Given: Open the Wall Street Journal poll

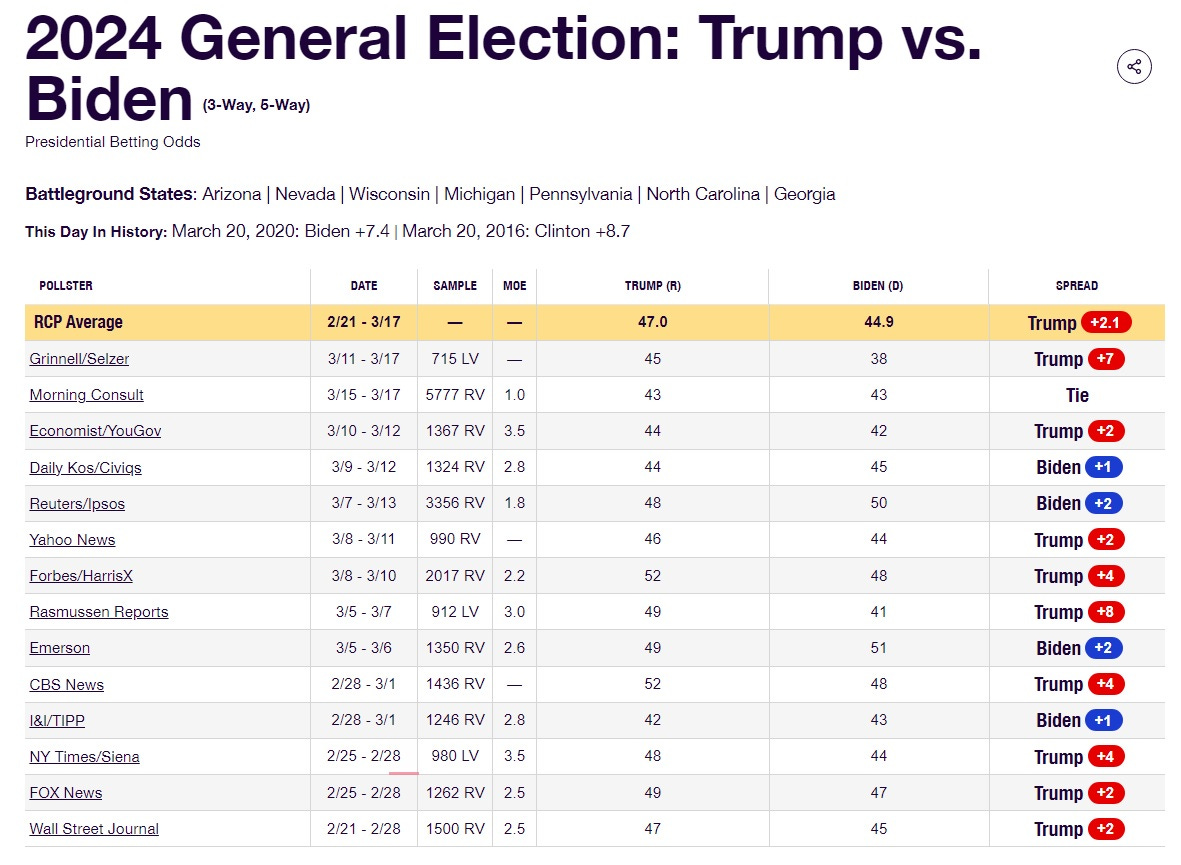Looking at the screenshot, I should point(94,829).
